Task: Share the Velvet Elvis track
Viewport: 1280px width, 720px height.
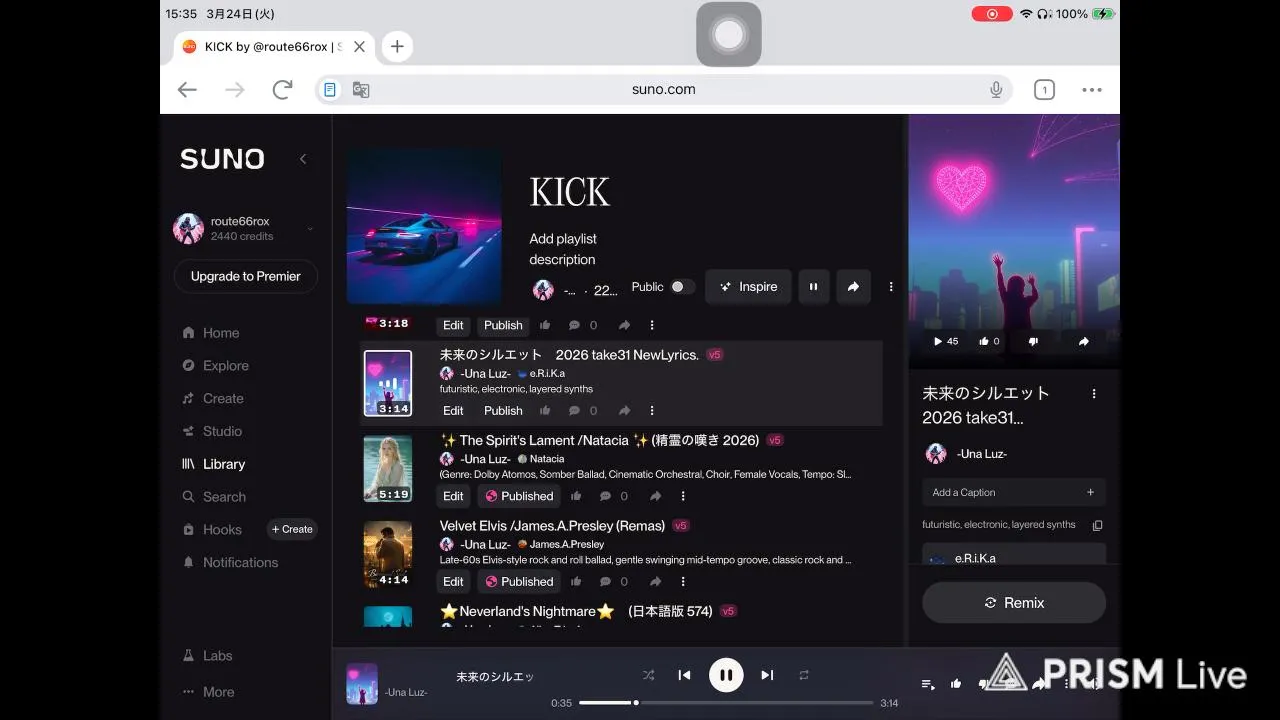Action: (x=655, y=582)
